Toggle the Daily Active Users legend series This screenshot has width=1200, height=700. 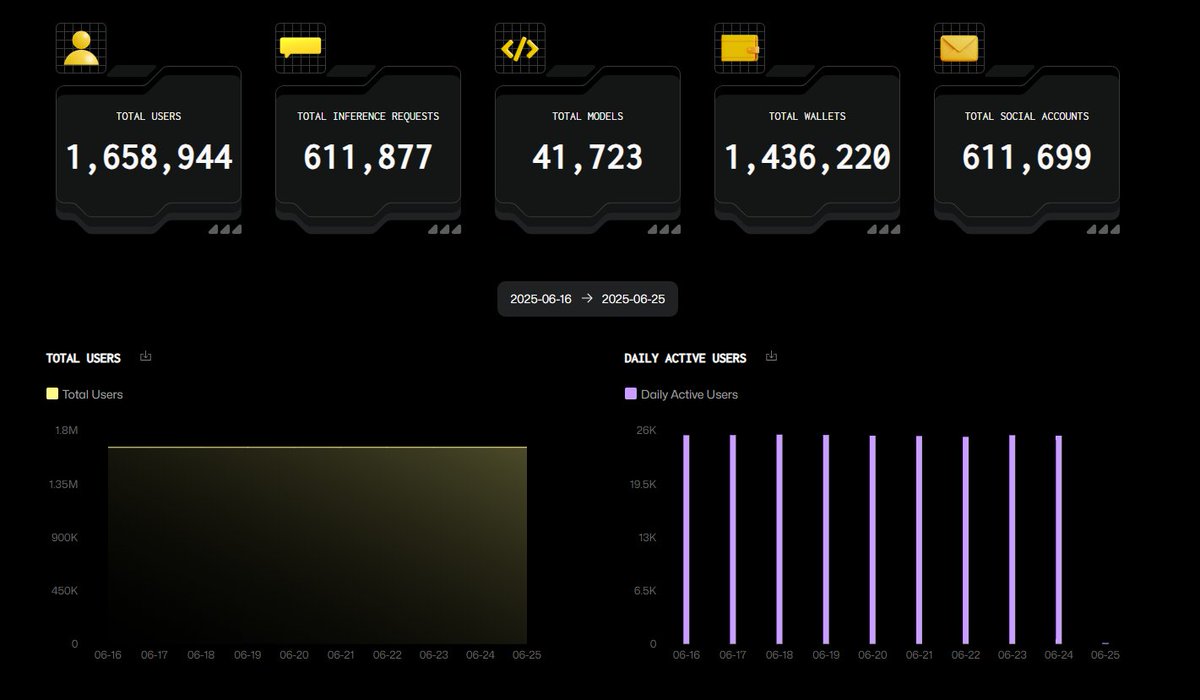point(681,394)
